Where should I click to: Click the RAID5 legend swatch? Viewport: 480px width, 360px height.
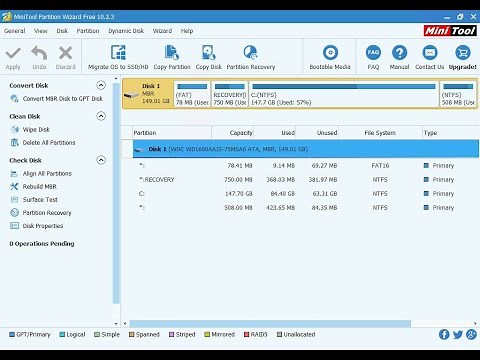tap(247, 335)
